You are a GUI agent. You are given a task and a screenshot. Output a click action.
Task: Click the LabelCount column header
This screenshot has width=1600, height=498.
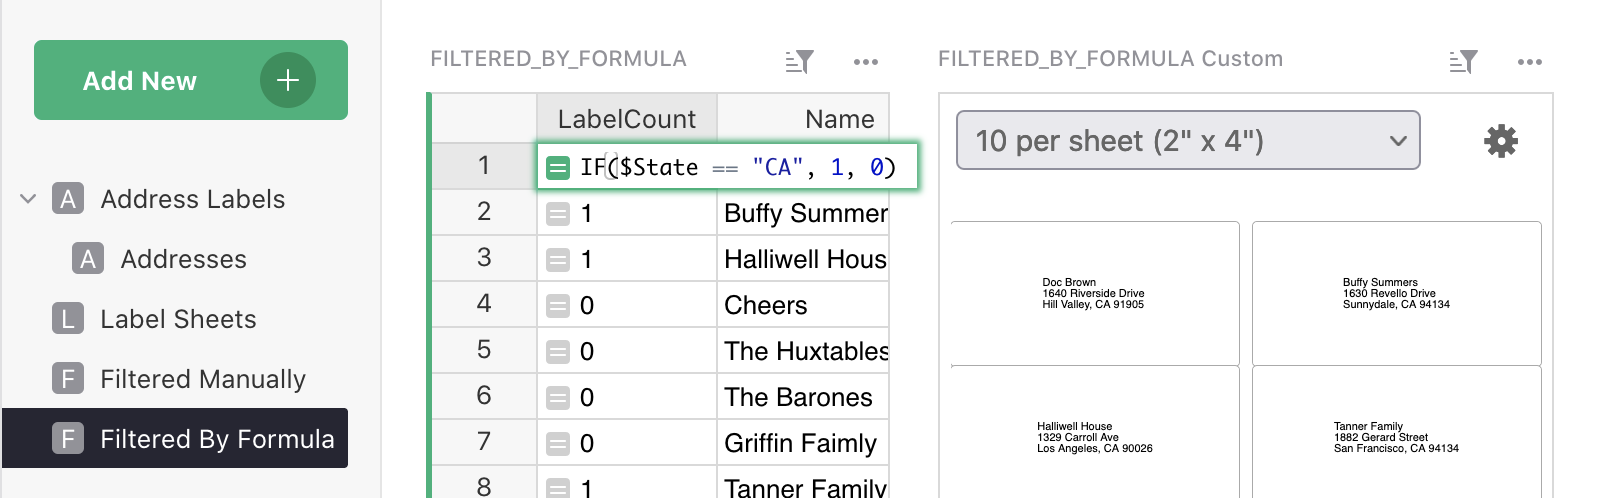tap(626, 119)
